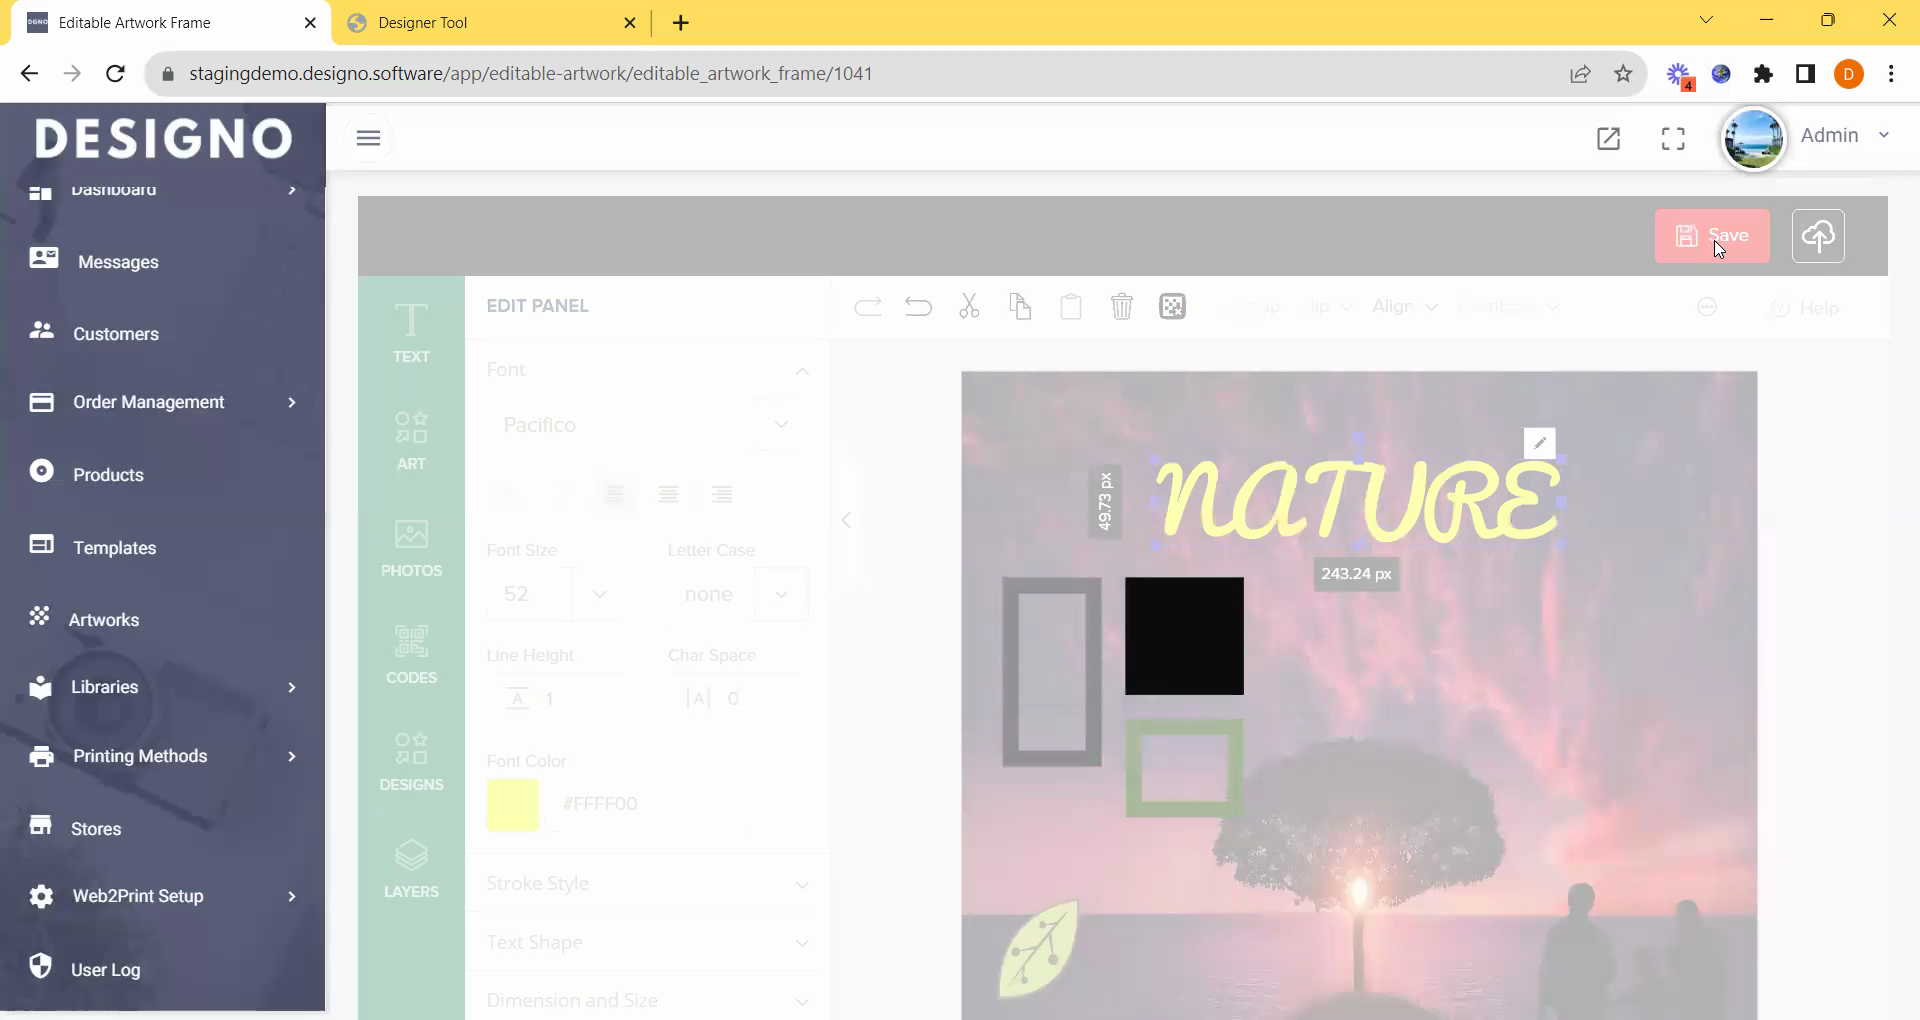Toggle fullscreen mode icon

coord(1673,138)
